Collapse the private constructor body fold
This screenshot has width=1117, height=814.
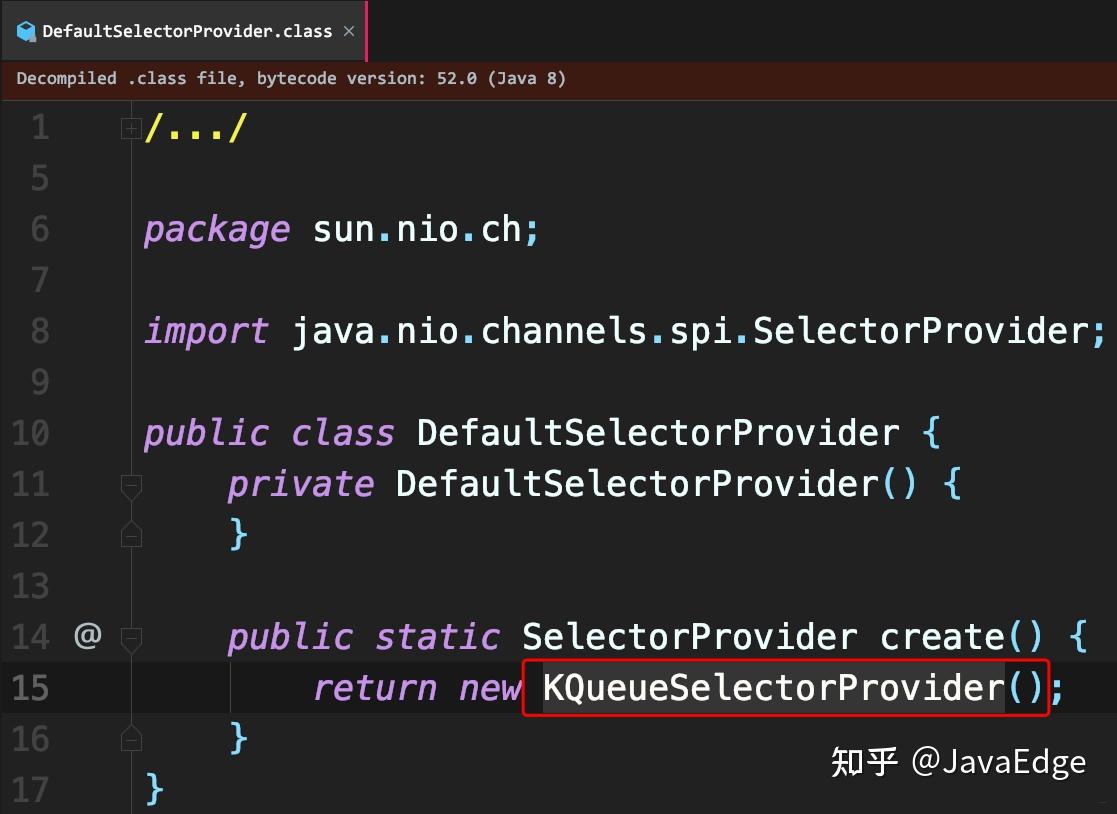(x=131, y=485)
